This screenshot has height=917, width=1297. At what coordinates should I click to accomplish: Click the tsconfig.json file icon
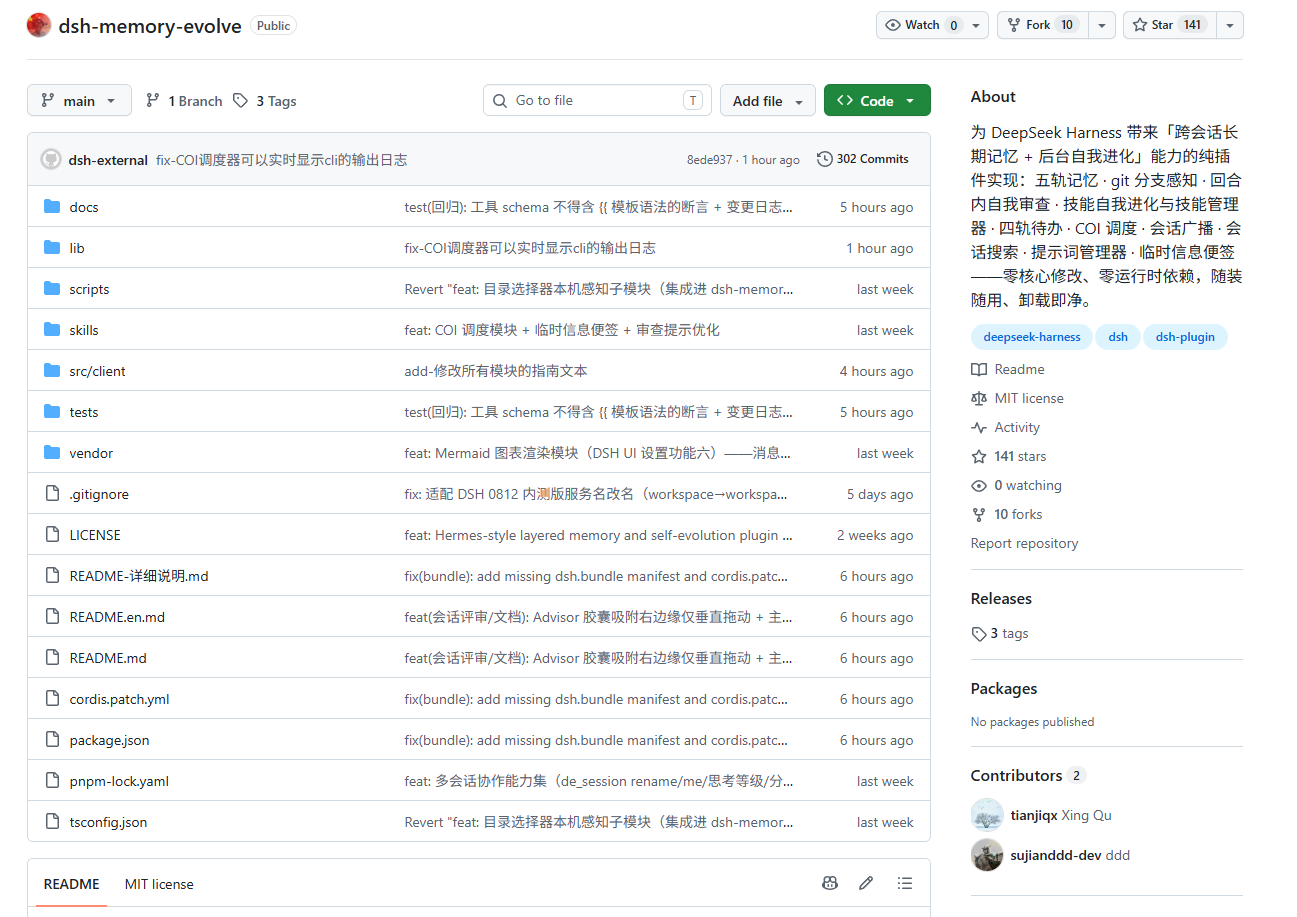coord(52,822)
